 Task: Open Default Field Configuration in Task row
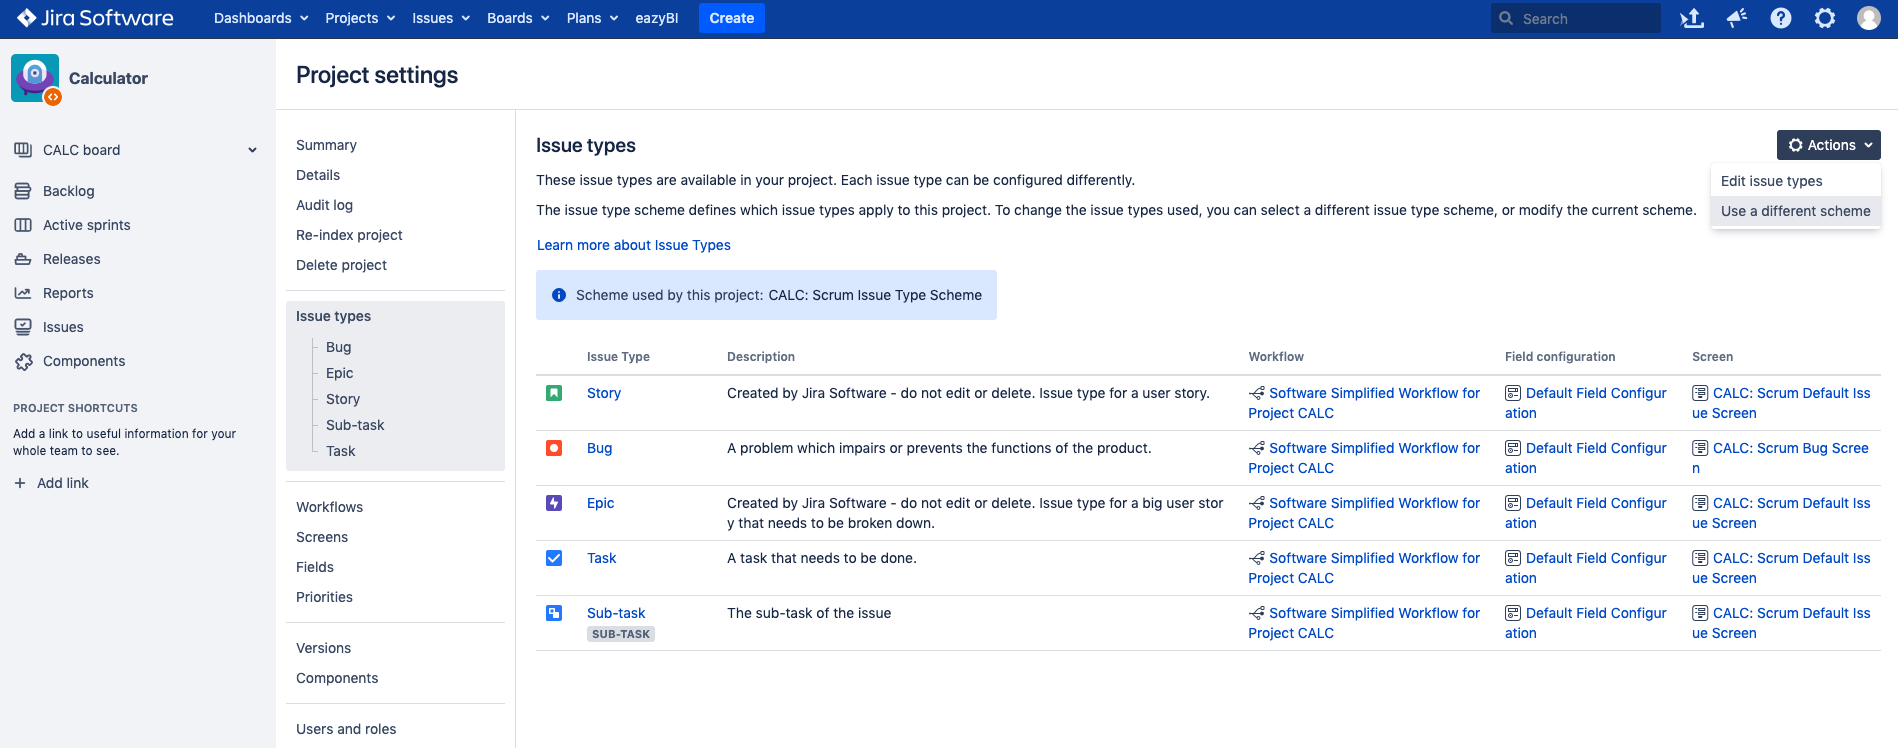pos(1586,568)
